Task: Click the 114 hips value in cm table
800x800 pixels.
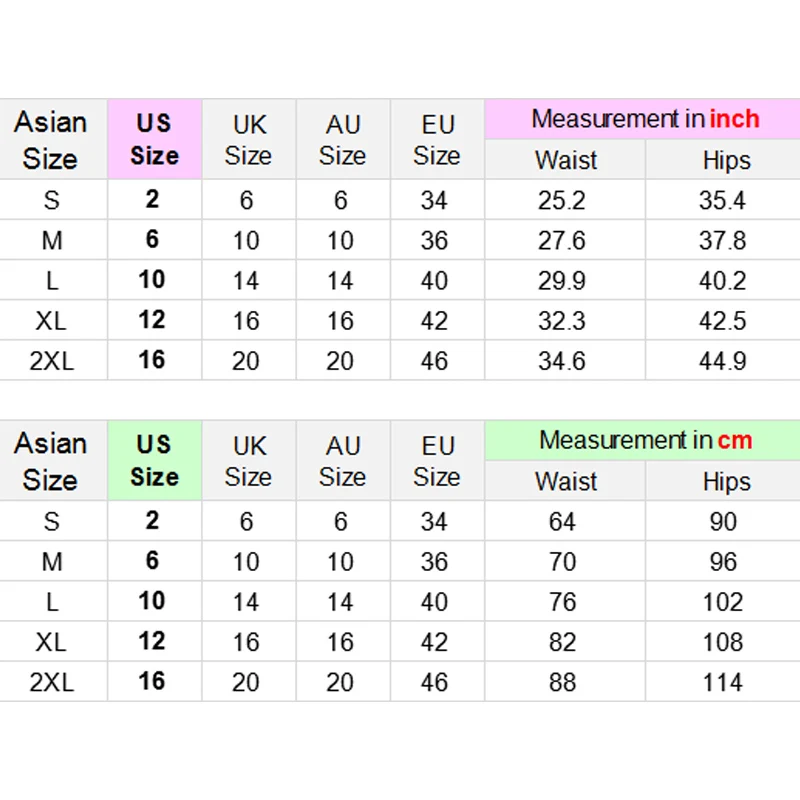Action: coord(722,682)
